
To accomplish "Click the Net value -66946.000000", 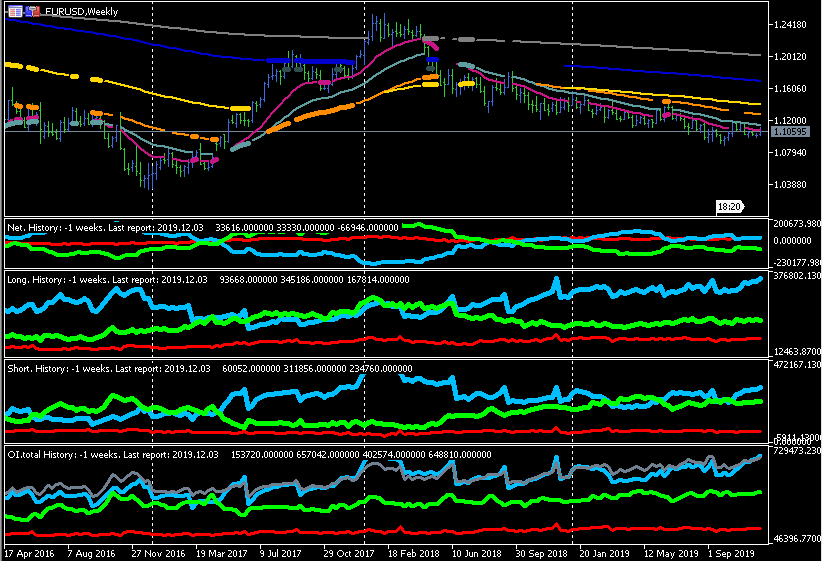I will pos(367,228).
